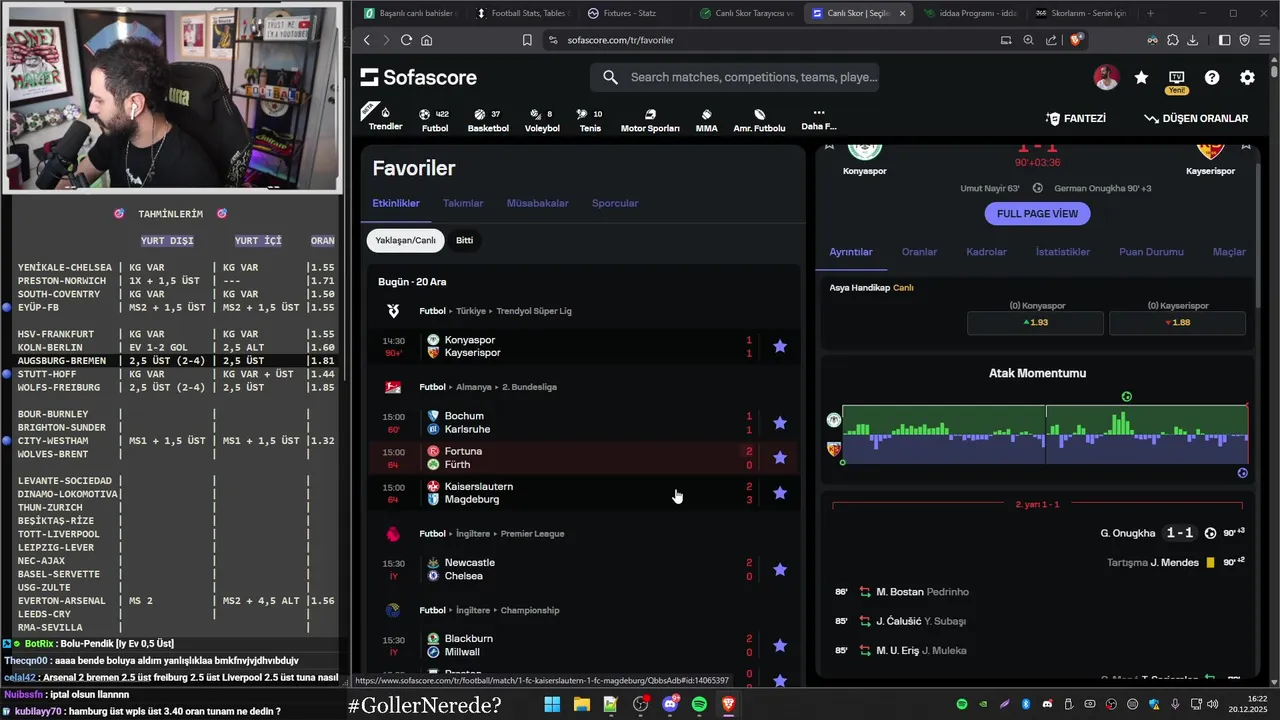Viewport: 1280px width, 720px height.
Task: Open the MMA sport category
Action: pyautogui.click(x=706, y=120)
